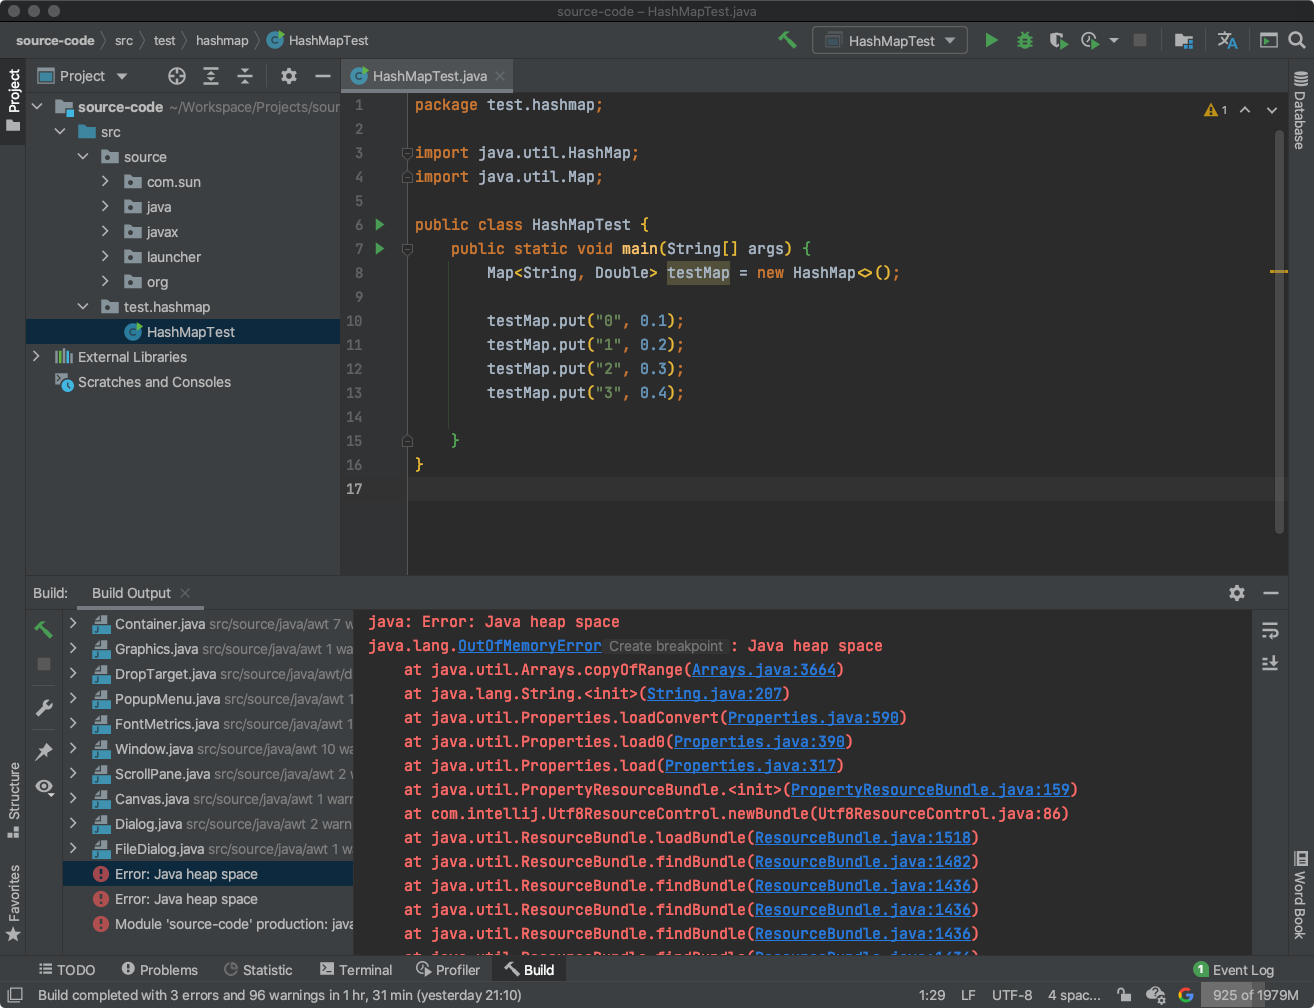Click run gutter arrow on line 7

(x=380, y=248)
